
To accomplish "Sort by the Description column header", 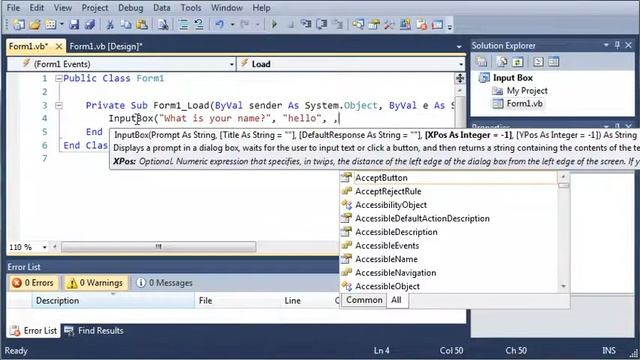I will [x=113, y=300].
